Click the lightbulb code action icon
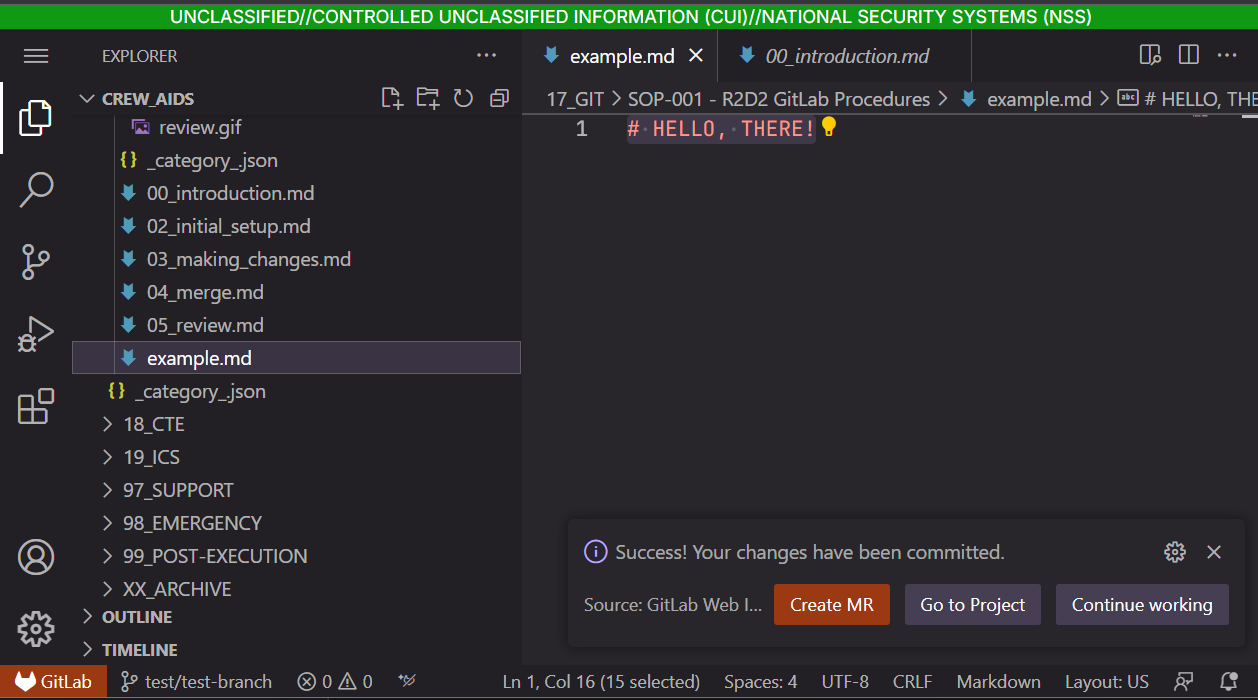 828,127
